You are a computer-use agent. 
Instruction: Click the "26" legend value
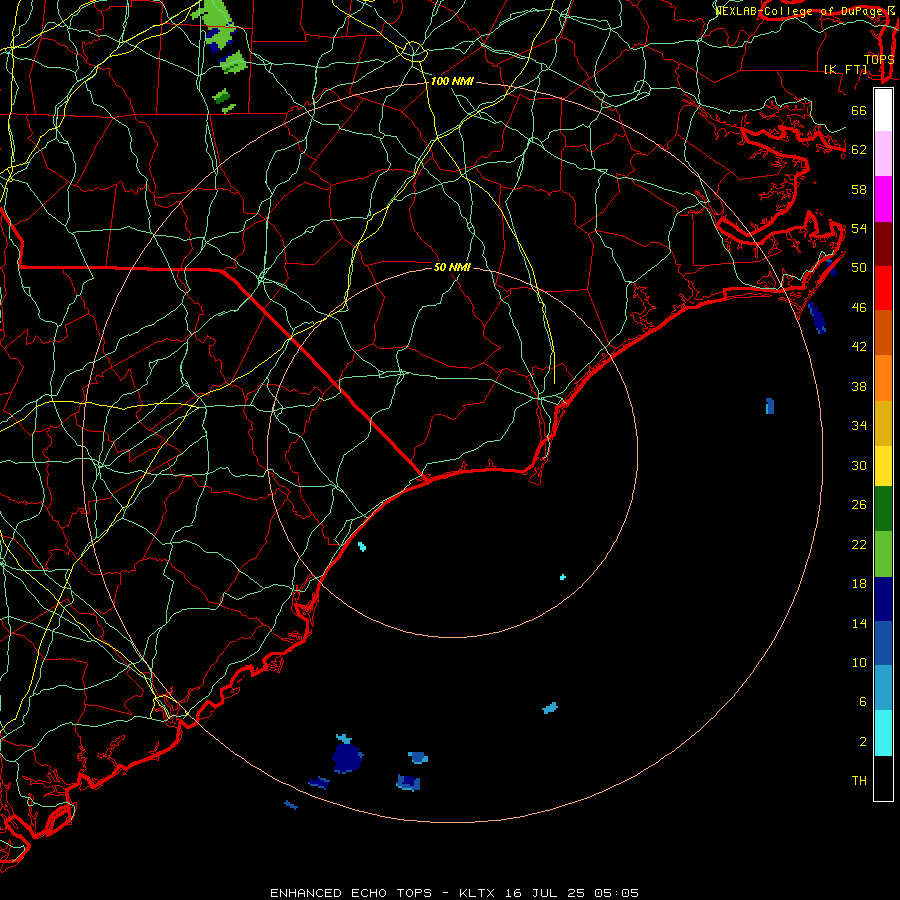pos(859,505)
